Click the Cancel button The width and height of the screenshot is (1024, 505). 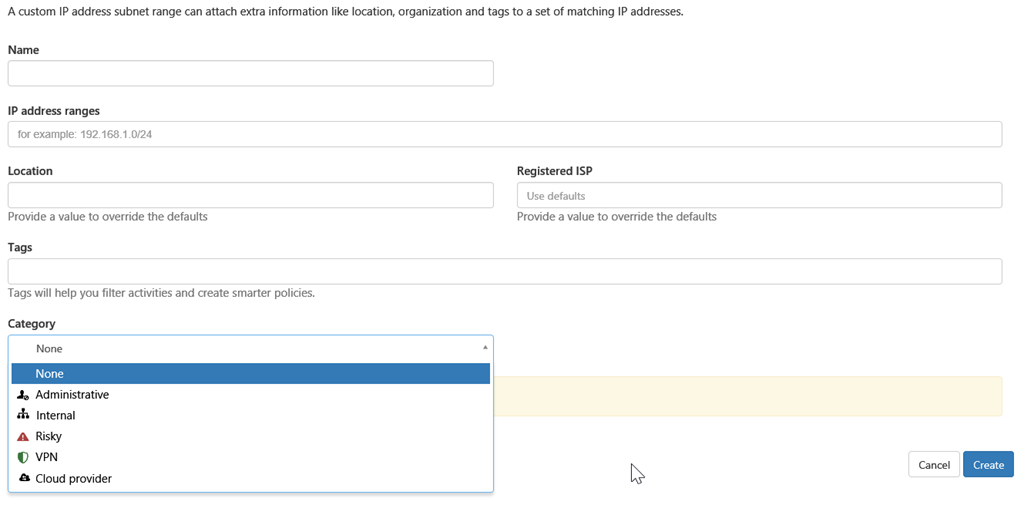(933, 464)
